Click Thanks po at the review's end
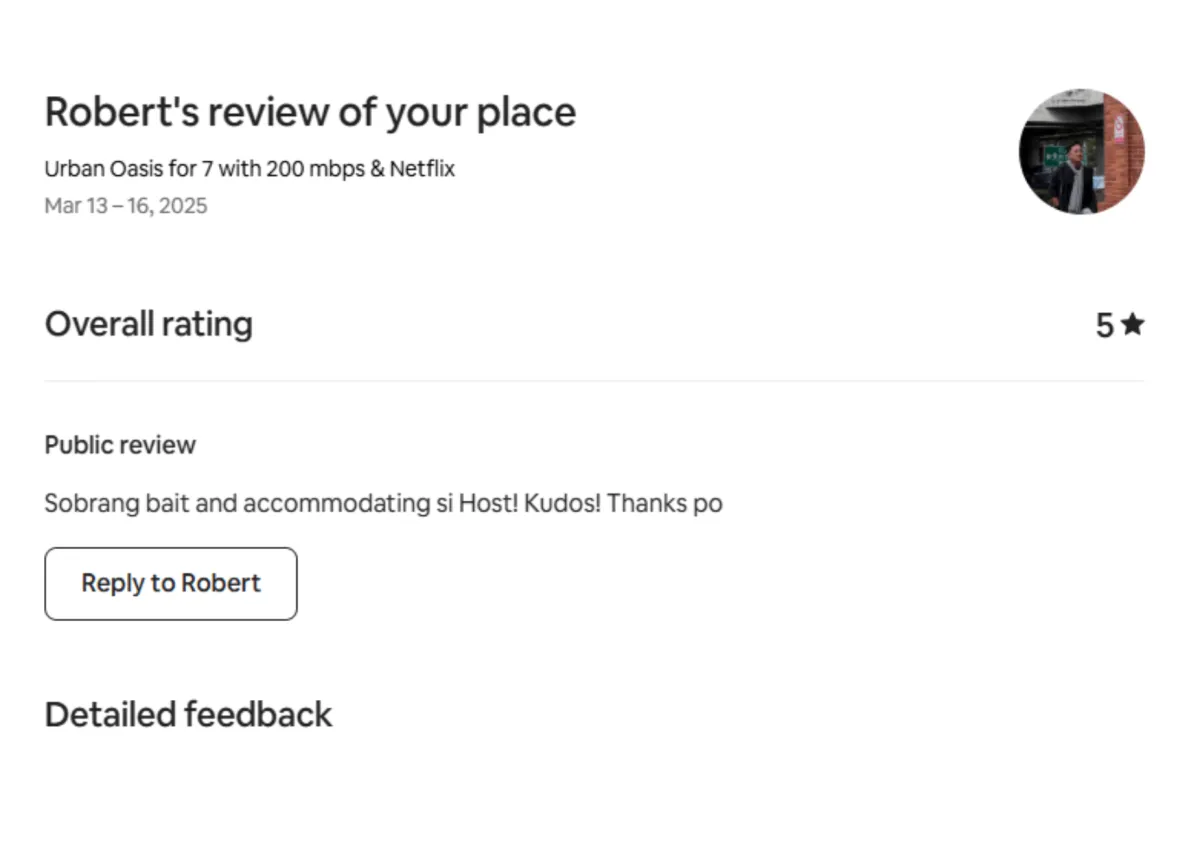This screenshot has height=851, width=1200. tap(664, 503)
